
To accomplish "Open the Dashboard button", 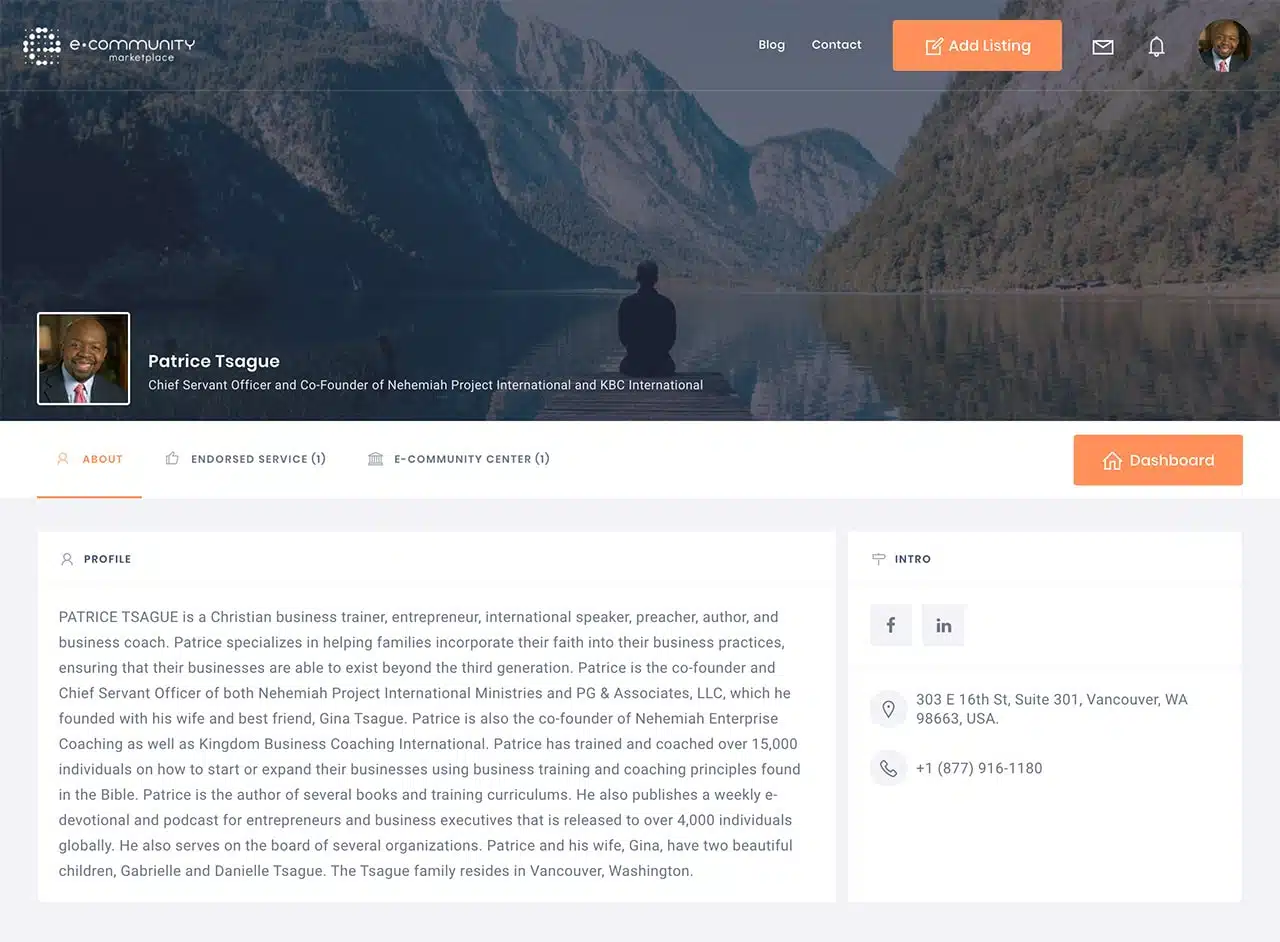I will click(x=1158, y=460).
